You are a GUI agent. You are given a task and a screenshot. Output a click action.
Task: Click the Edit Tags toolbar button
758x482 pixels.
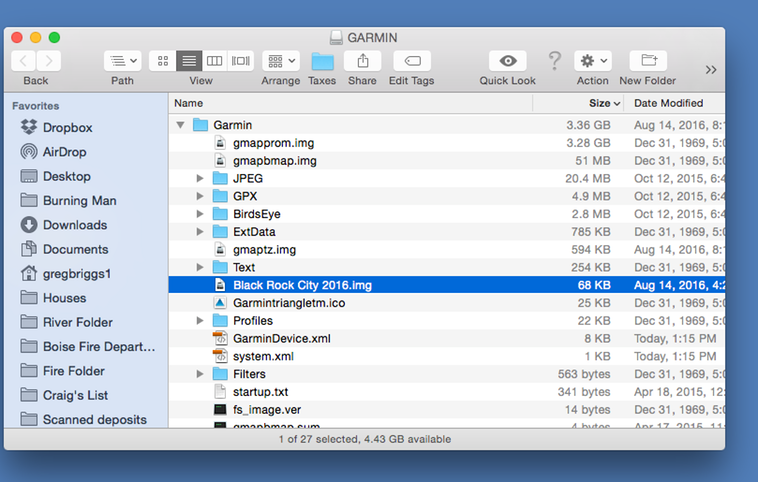(412, 61)
